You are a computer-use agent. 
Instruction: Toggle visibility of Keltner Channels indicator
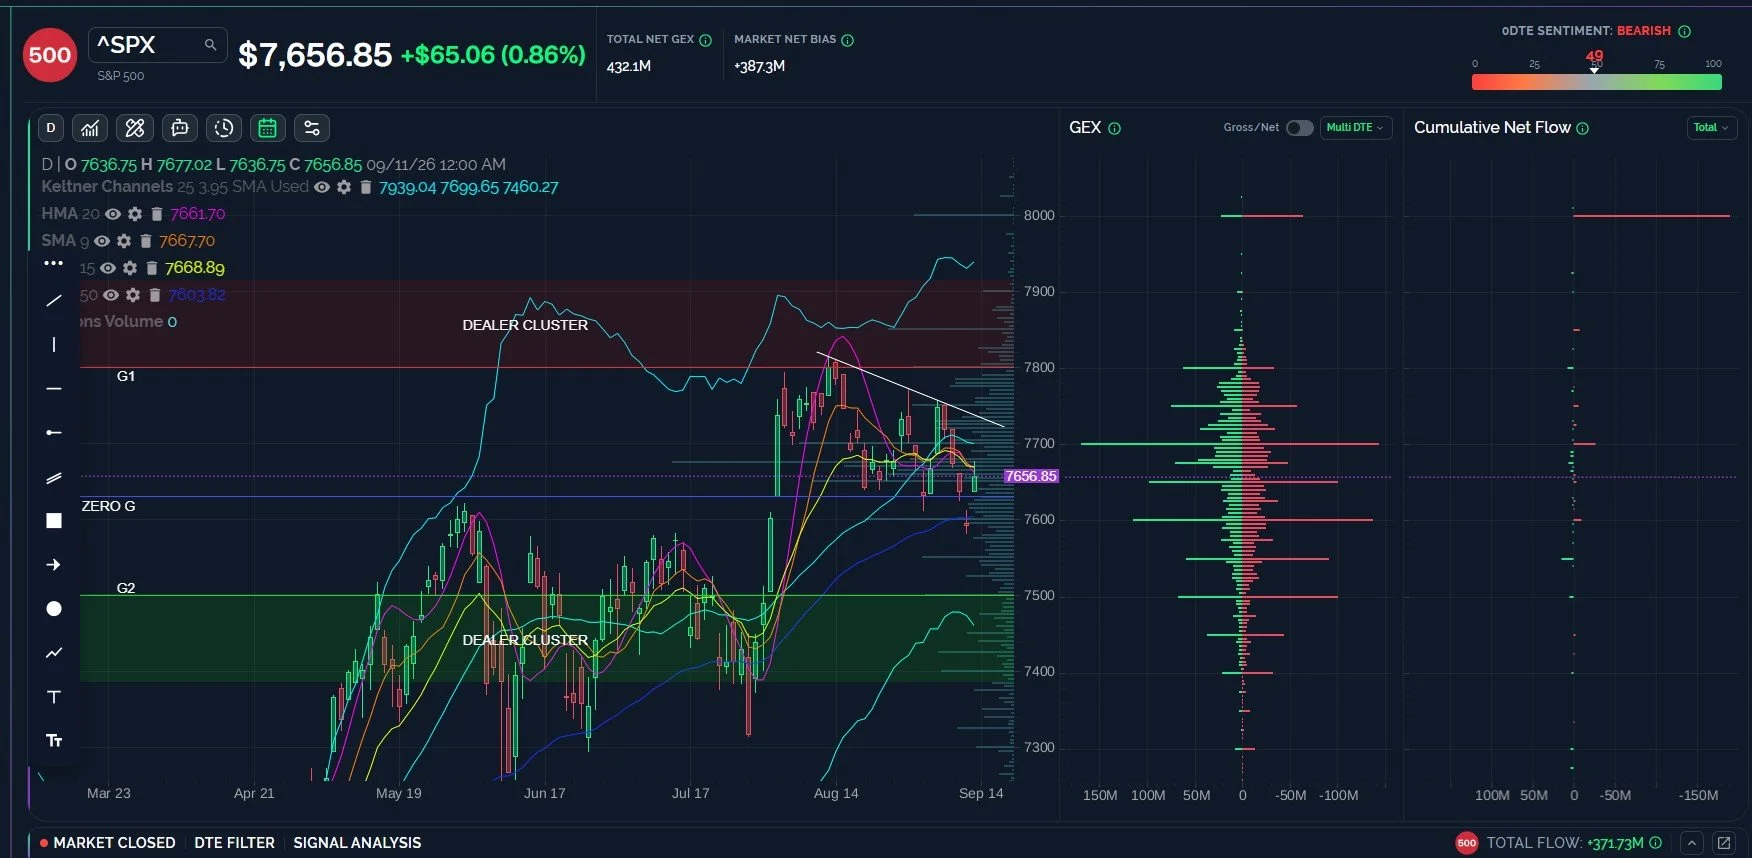[x=322, y=187]
